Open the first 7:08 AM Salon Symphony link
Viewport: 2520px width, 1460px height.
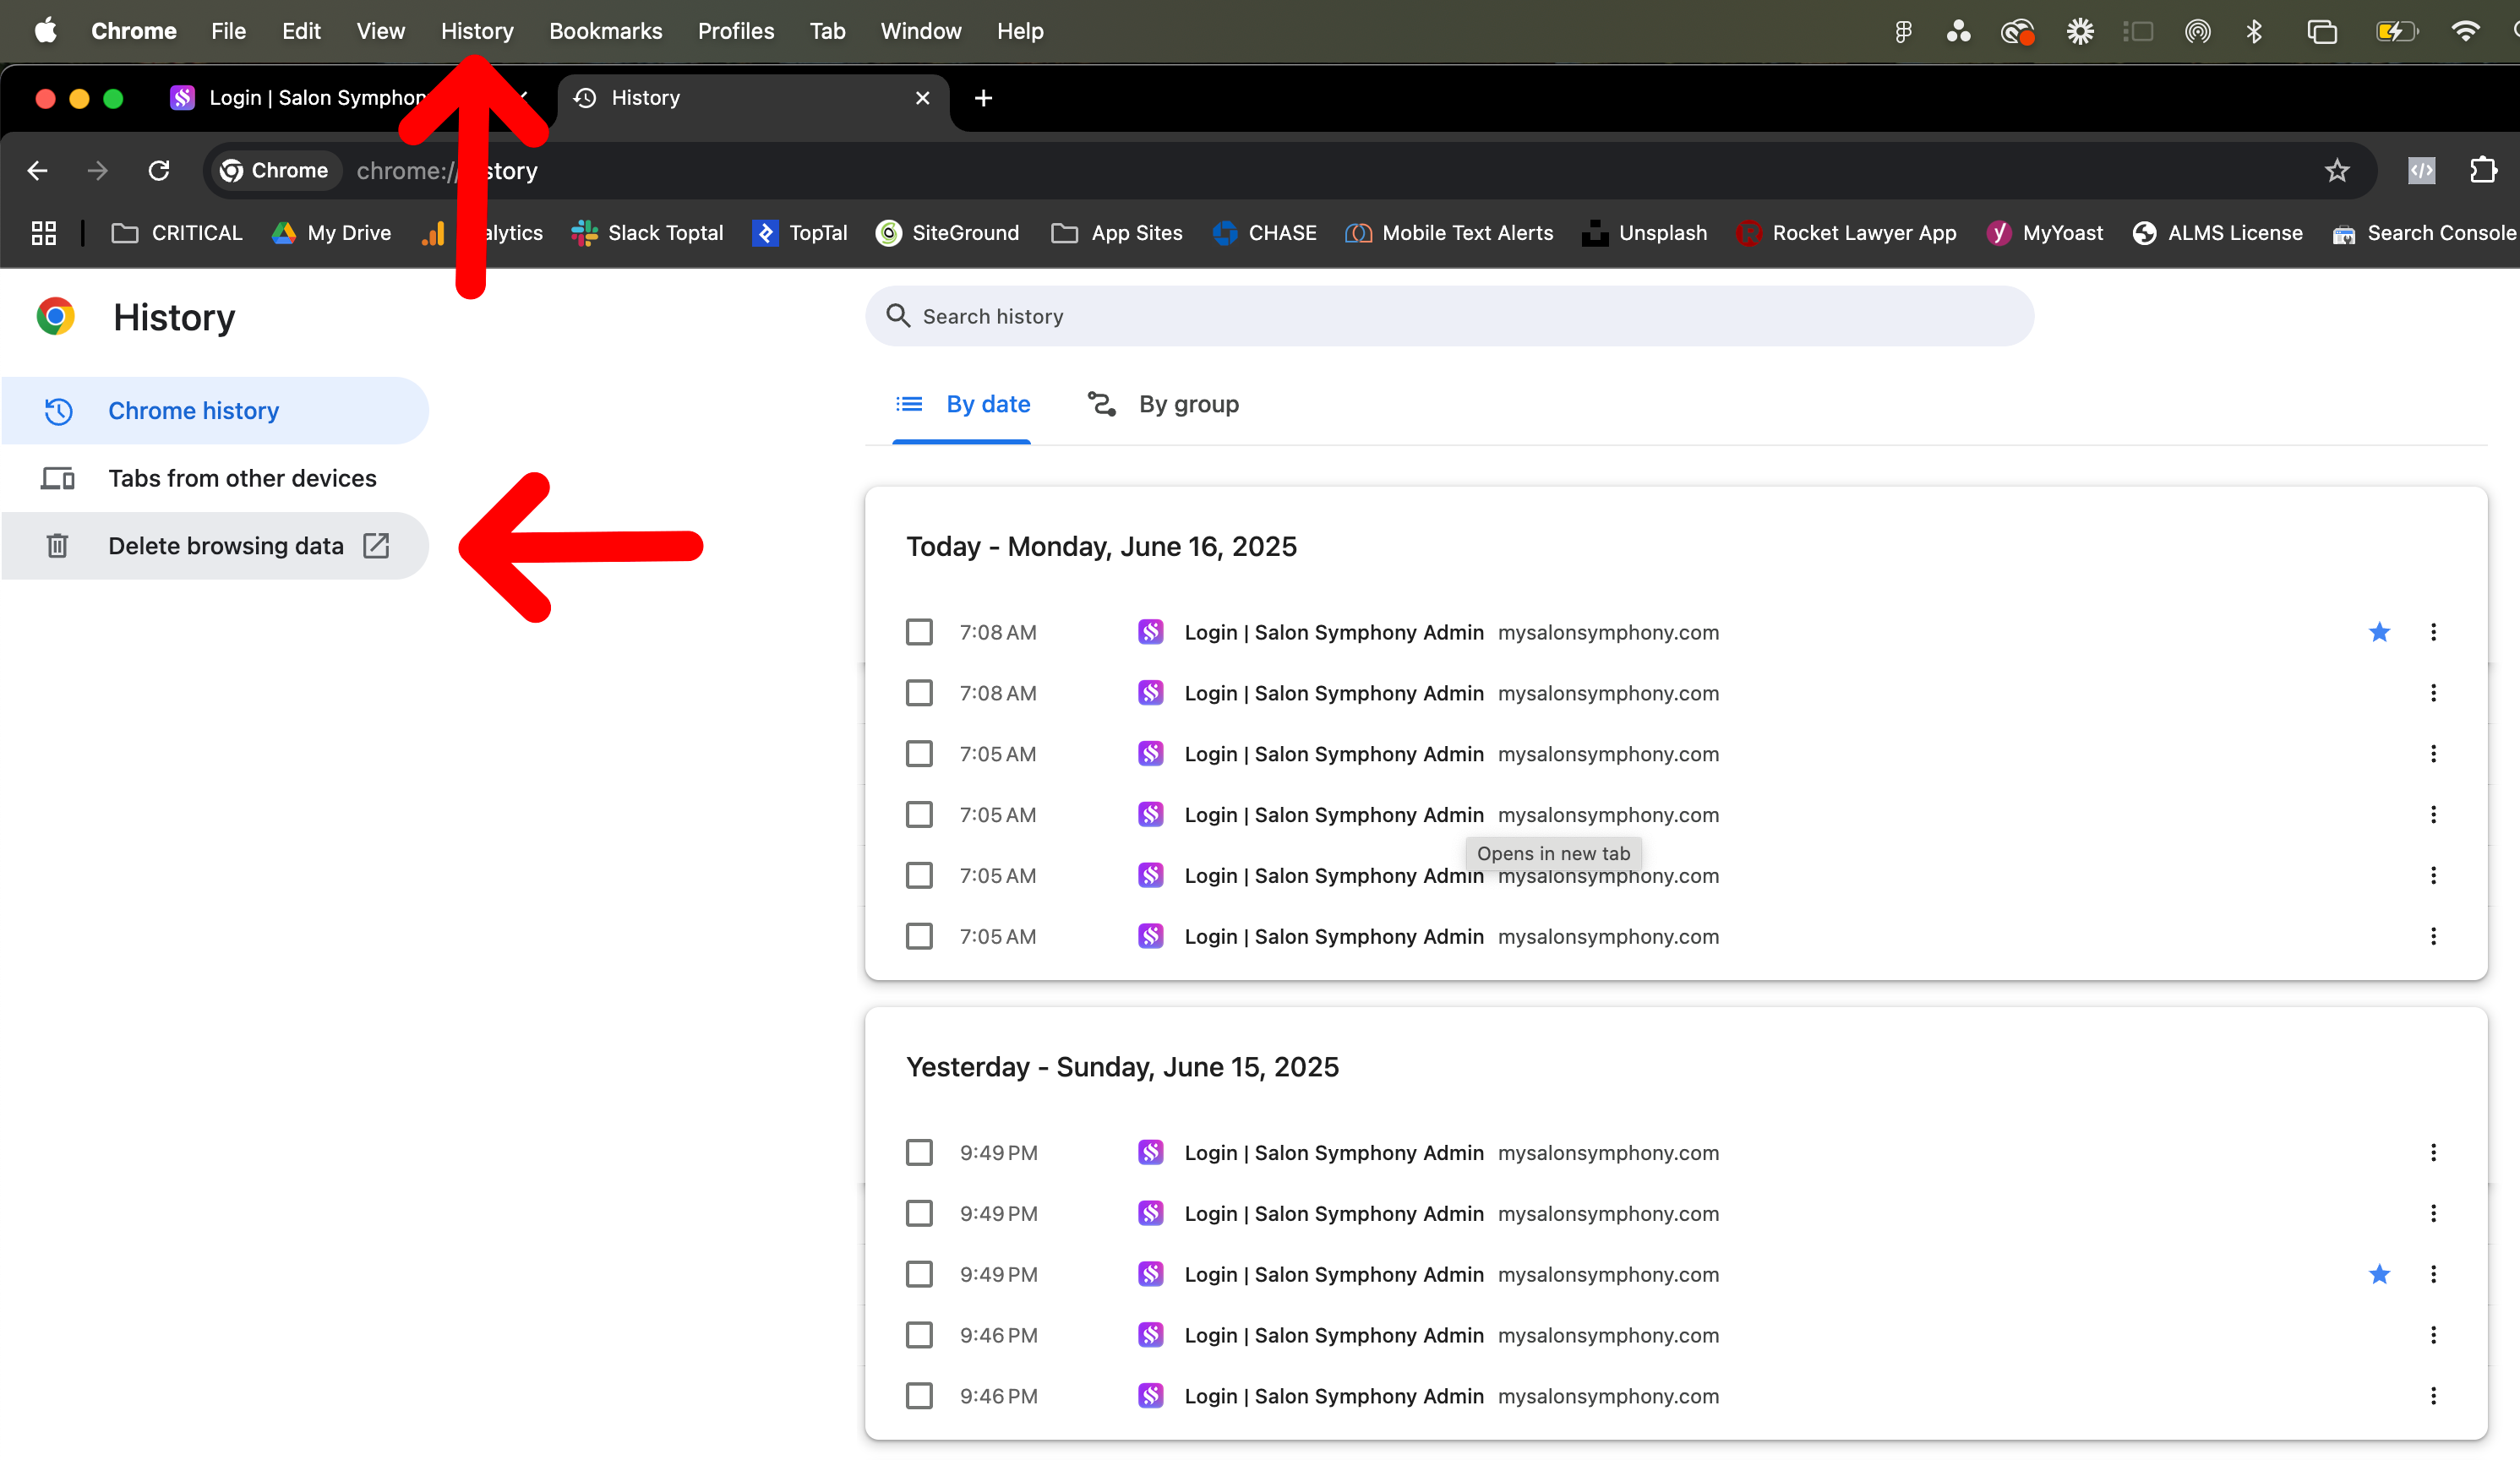[1334, 632]
